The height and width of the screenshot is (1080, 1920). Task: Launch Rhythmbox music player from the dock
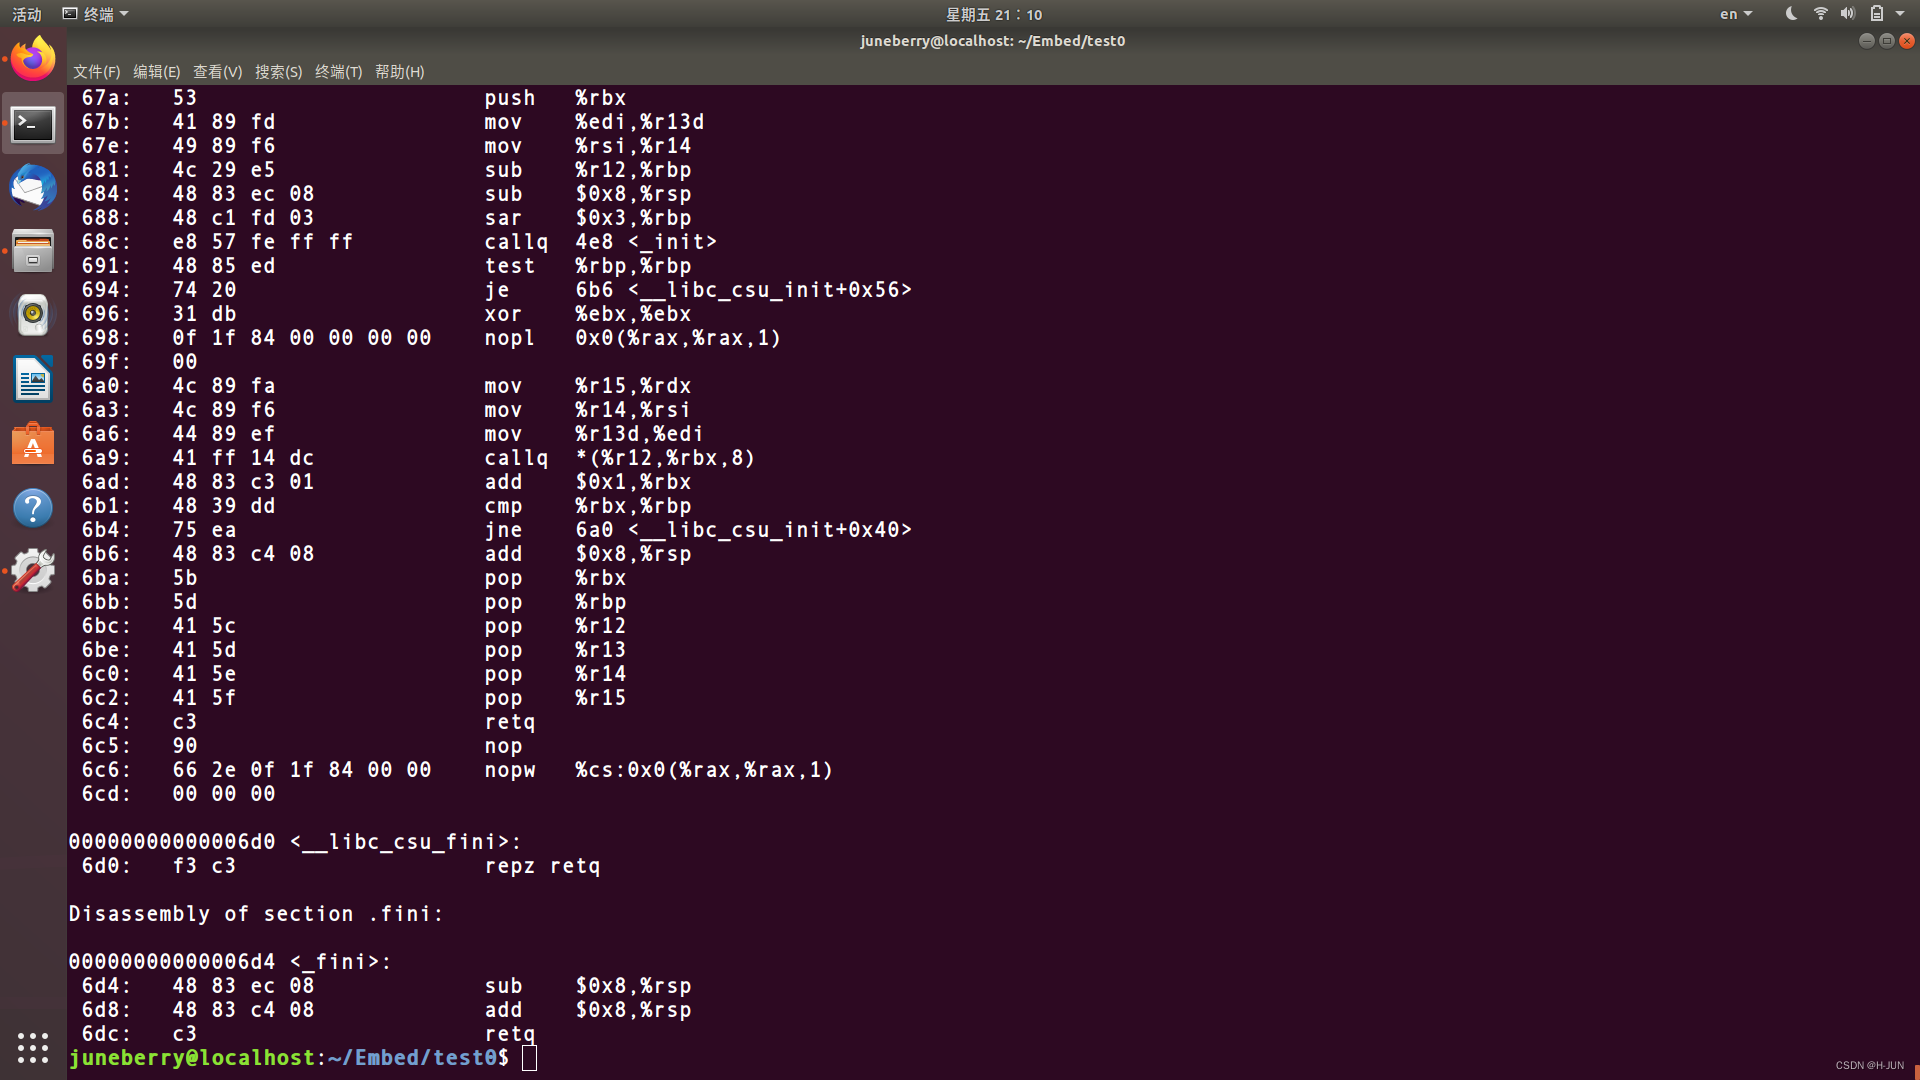(x=33, y=316)
